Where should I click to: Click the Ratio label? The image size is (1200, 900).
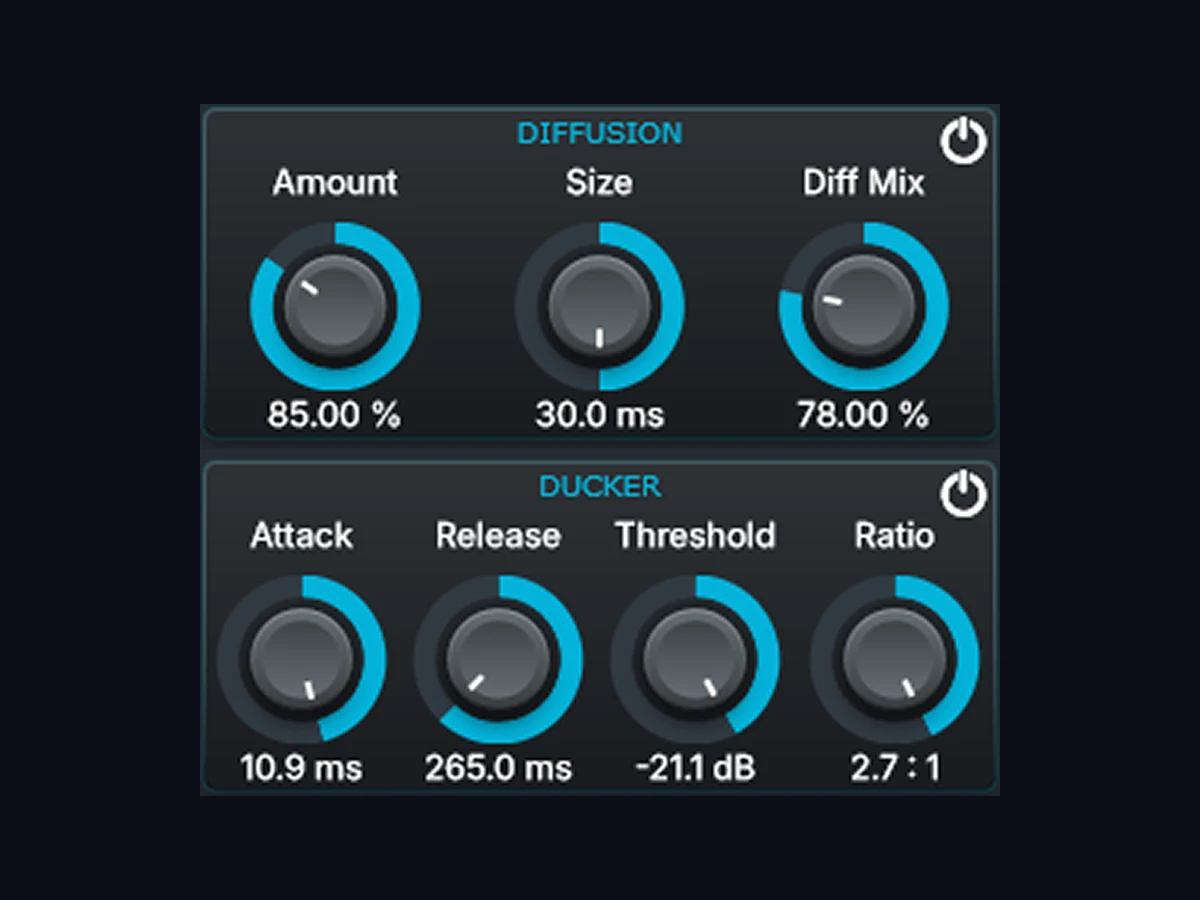[x=895, y=536]
